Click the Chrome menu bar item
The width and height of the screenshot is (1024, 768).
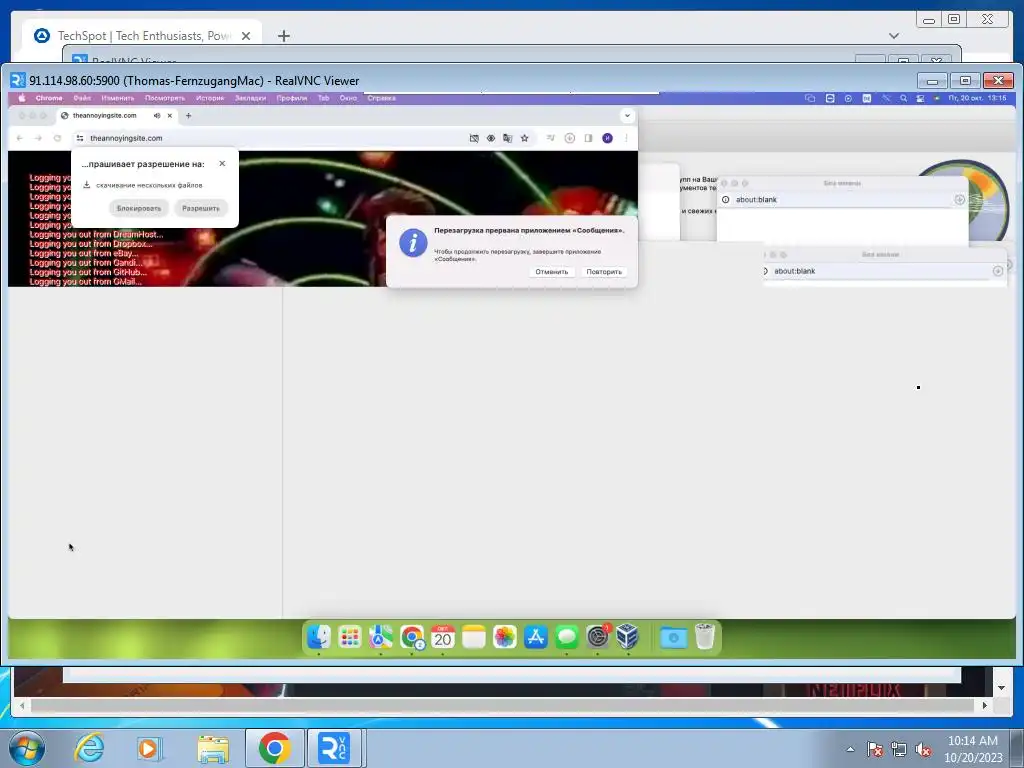49,98
